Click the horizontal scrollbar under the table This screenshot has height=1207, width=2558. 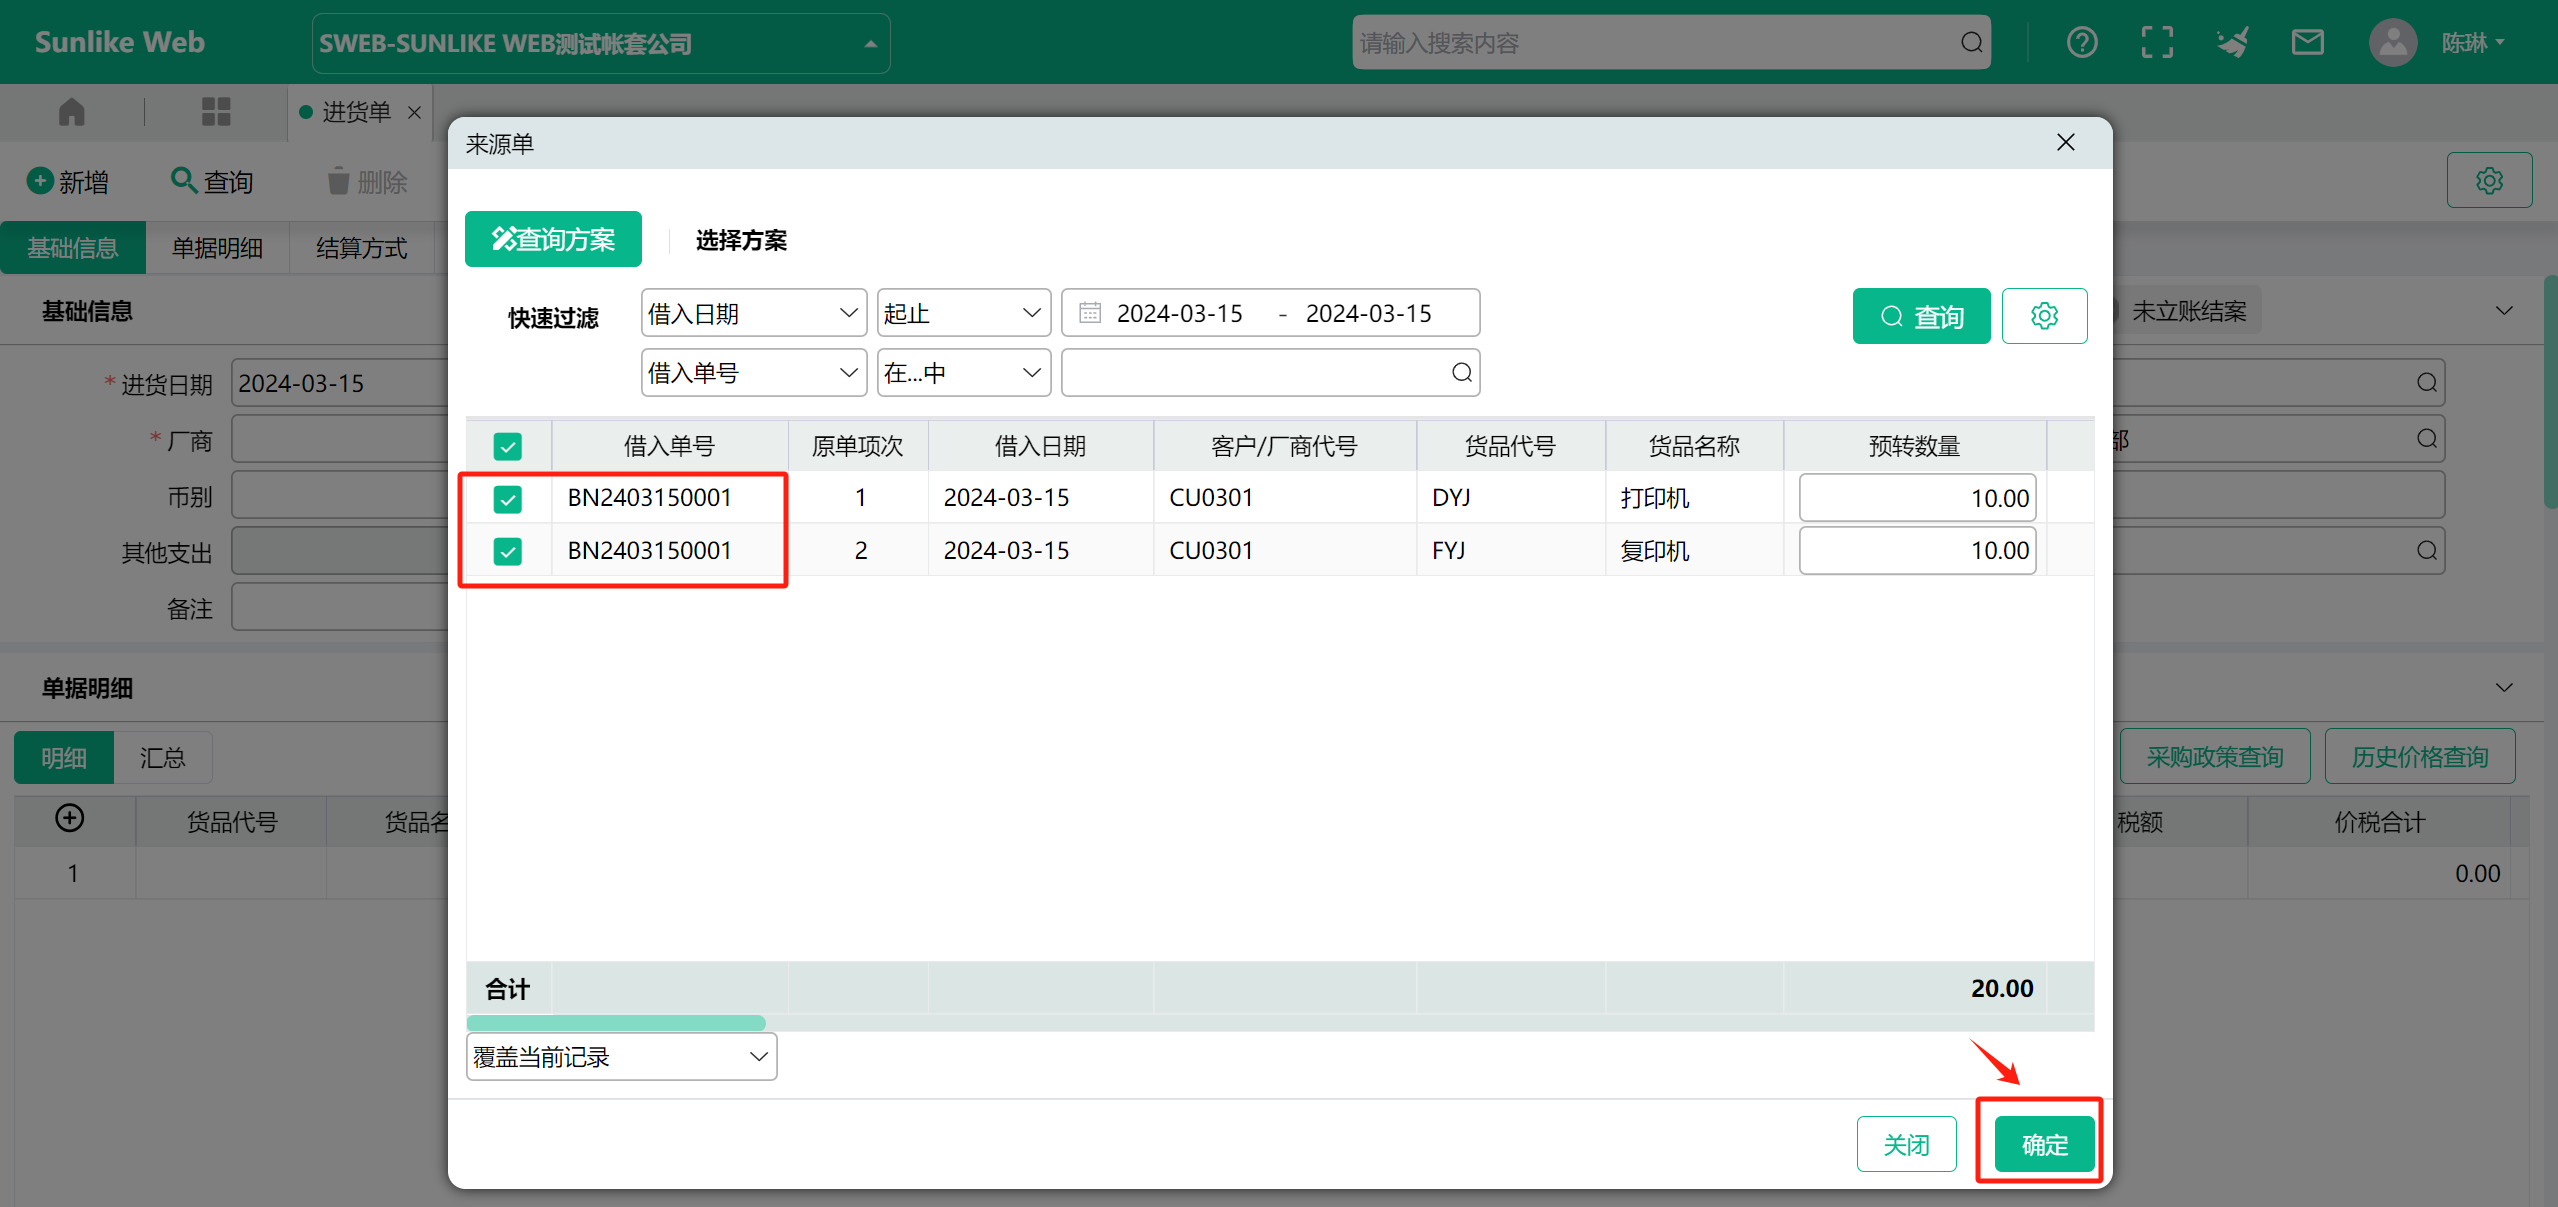(x=616, y=1023)
